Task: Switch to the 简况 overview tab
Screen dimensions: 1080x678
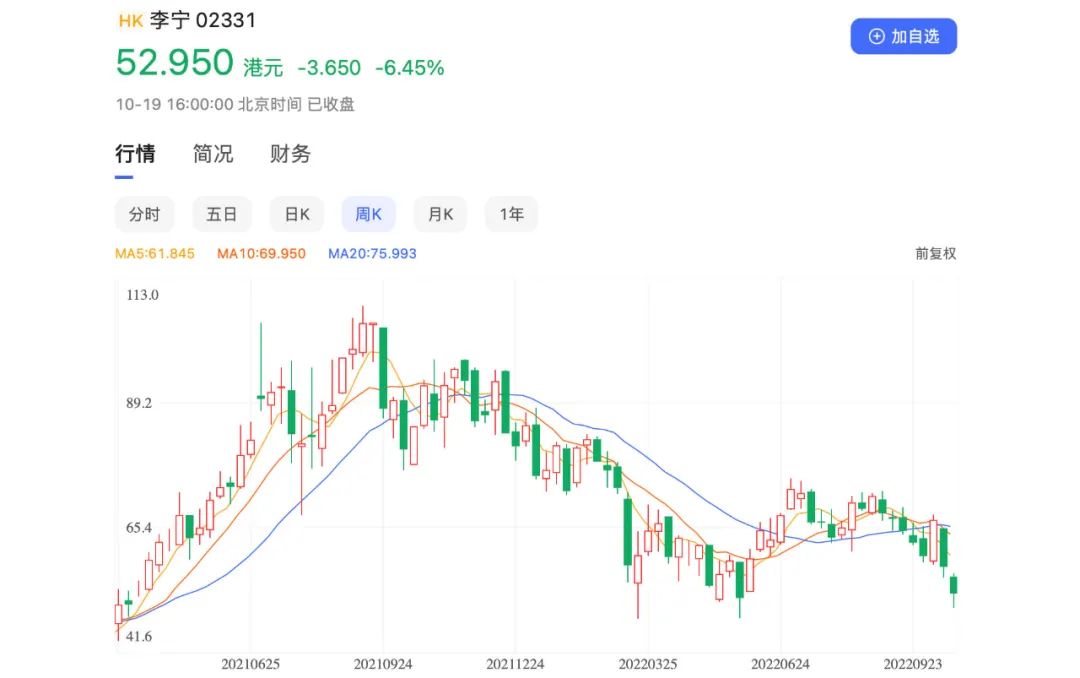Action: coord(211,154)
